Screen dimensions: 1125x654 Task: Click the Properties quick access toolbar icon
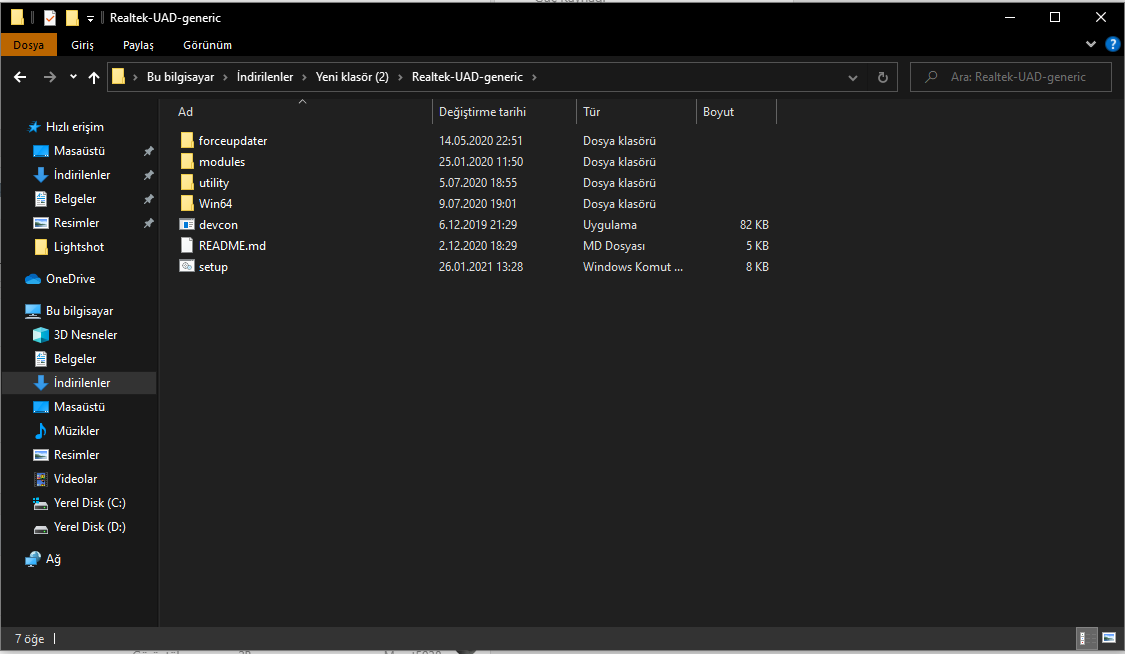pos(50,17)
